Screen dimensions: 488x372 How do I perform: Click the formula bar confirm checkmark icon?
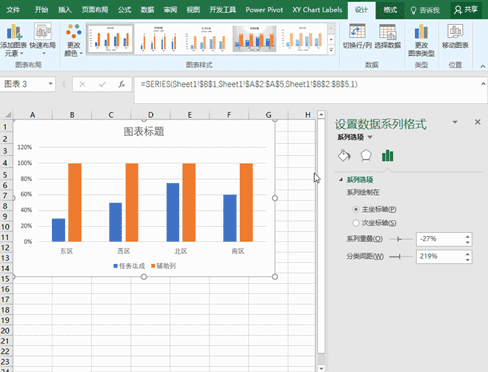pos(102,85)
